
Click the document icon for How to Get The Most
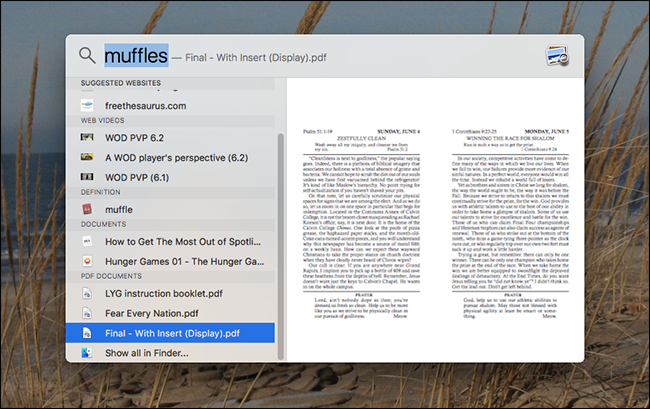tap(87, 241)
